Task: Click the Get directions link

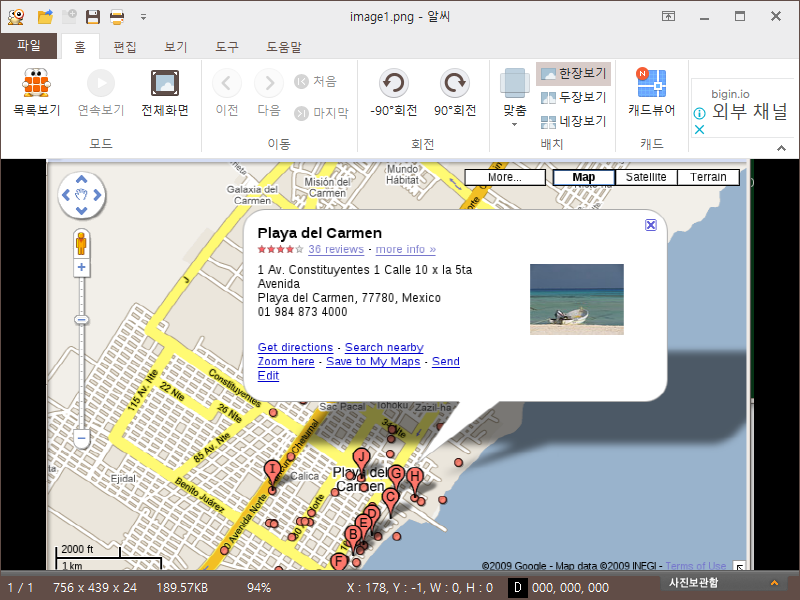Action: 295,347
